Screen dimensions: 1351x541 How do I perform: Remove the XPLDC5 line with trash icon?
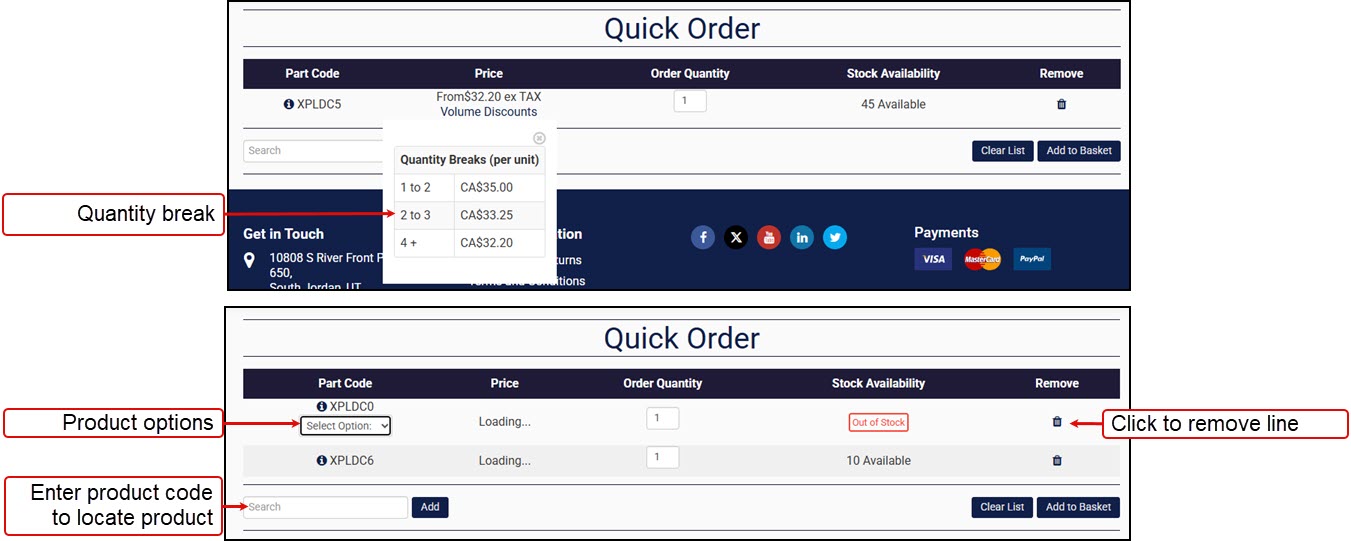click(1062, 104)
